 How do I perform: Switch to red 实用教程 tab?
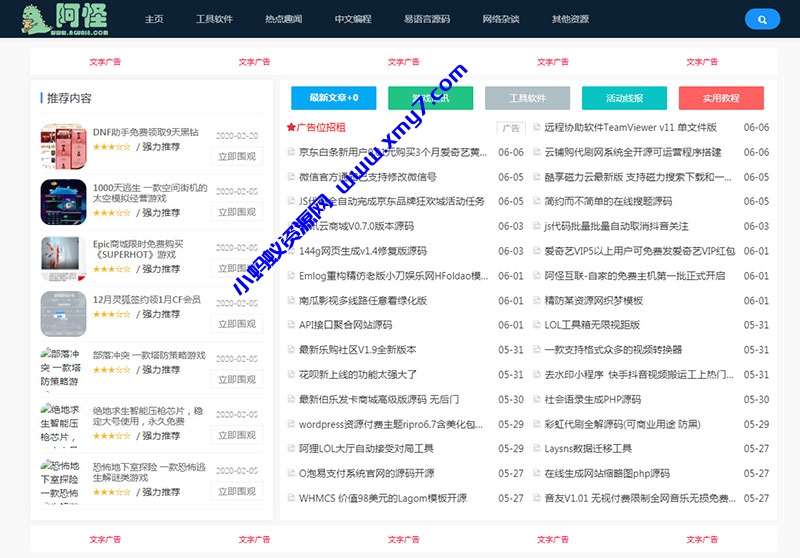[x=721, y=98]
